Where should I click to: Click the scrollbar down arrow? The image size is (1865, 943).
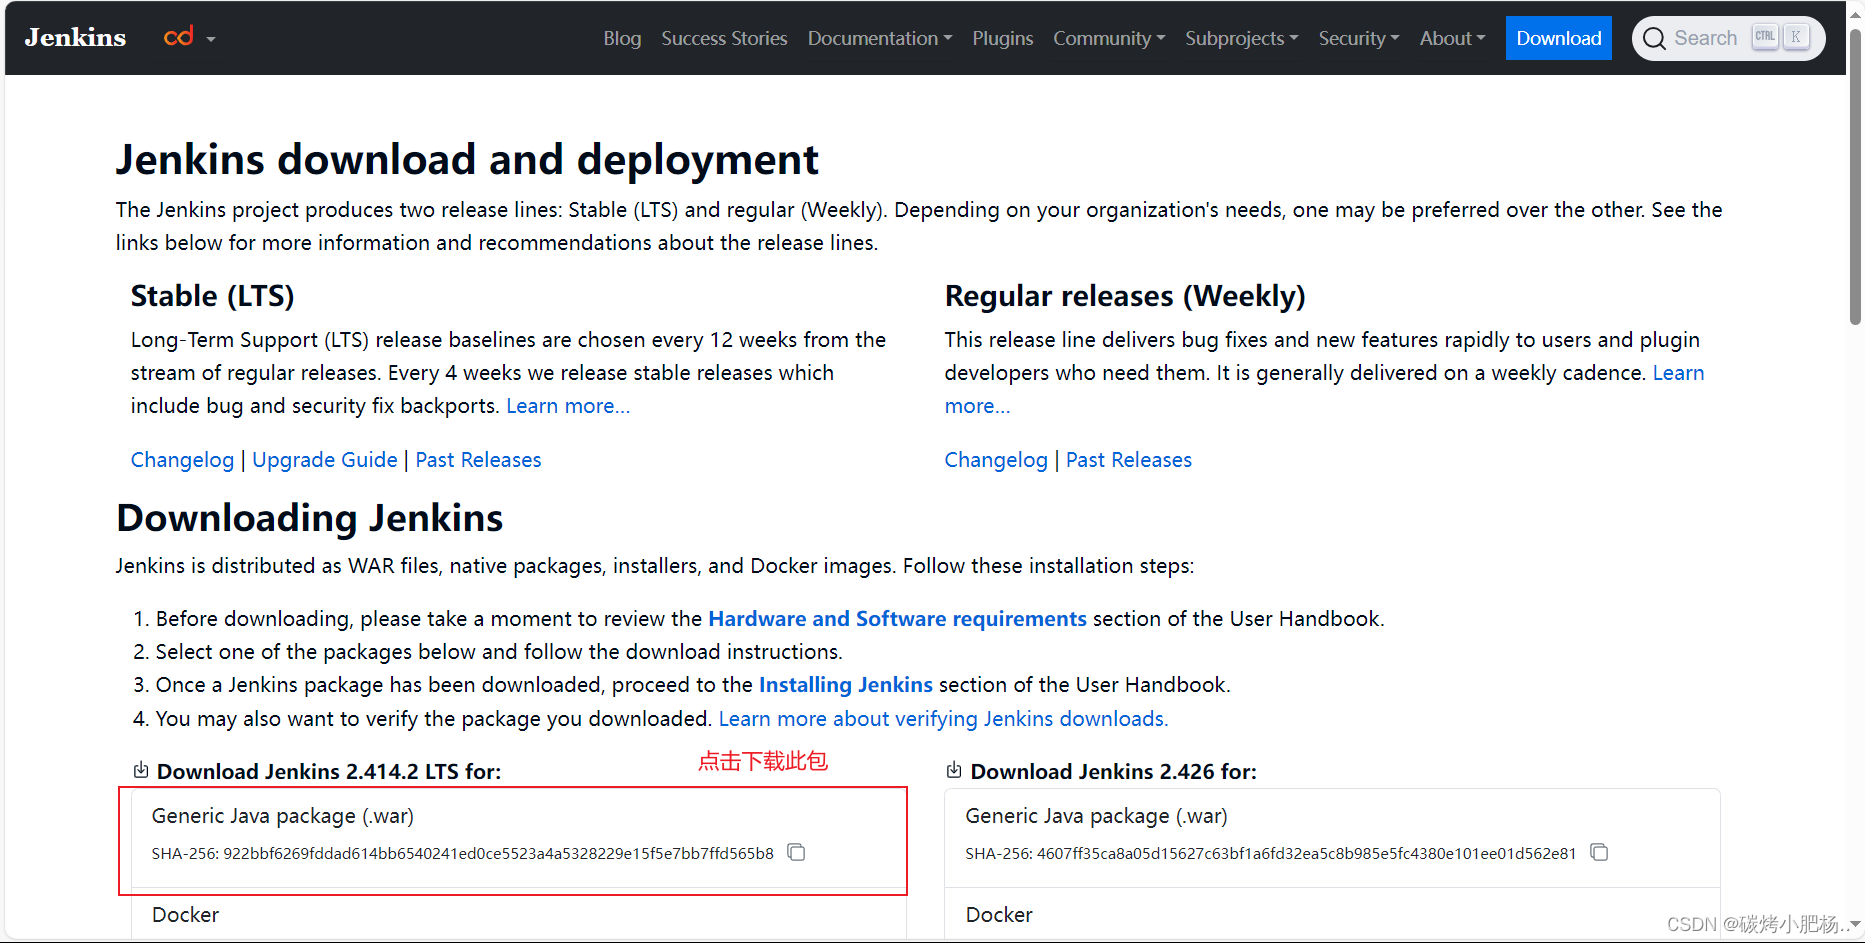click(1855, 925)
